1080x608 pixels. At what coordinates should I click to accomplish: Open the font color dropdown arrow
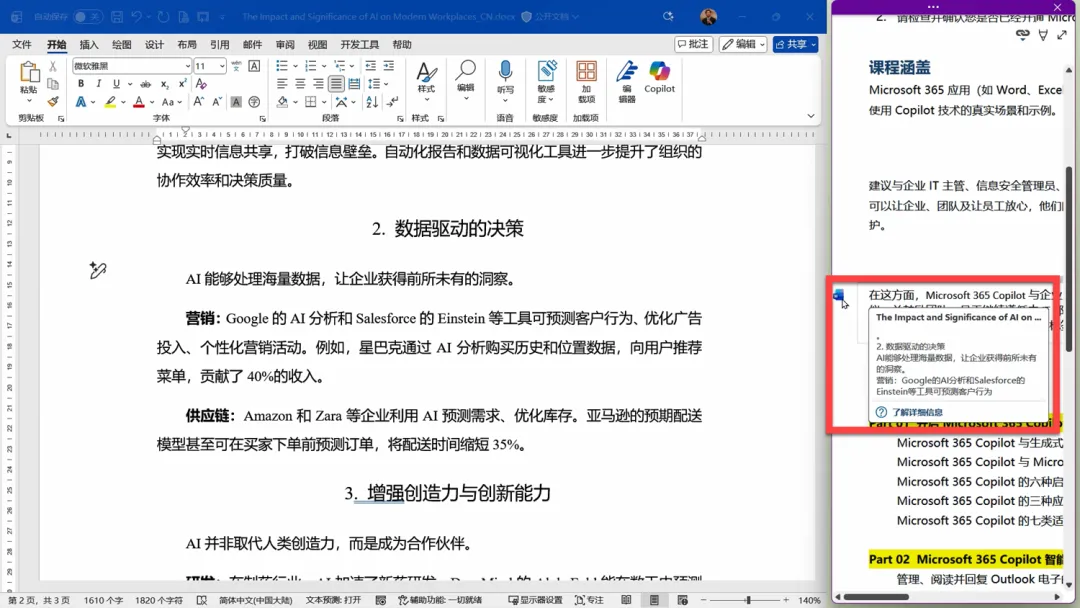point(152,102)
